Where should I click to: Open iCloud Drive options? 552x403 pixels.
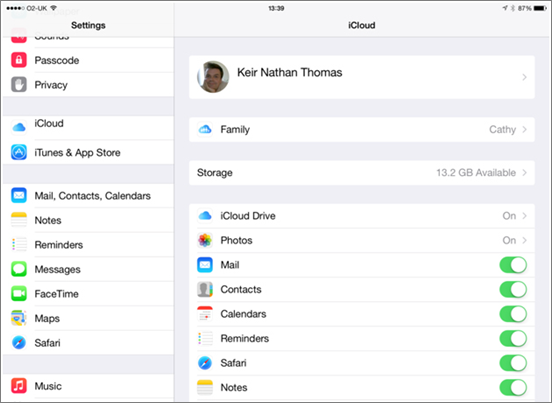click(362, 215)
